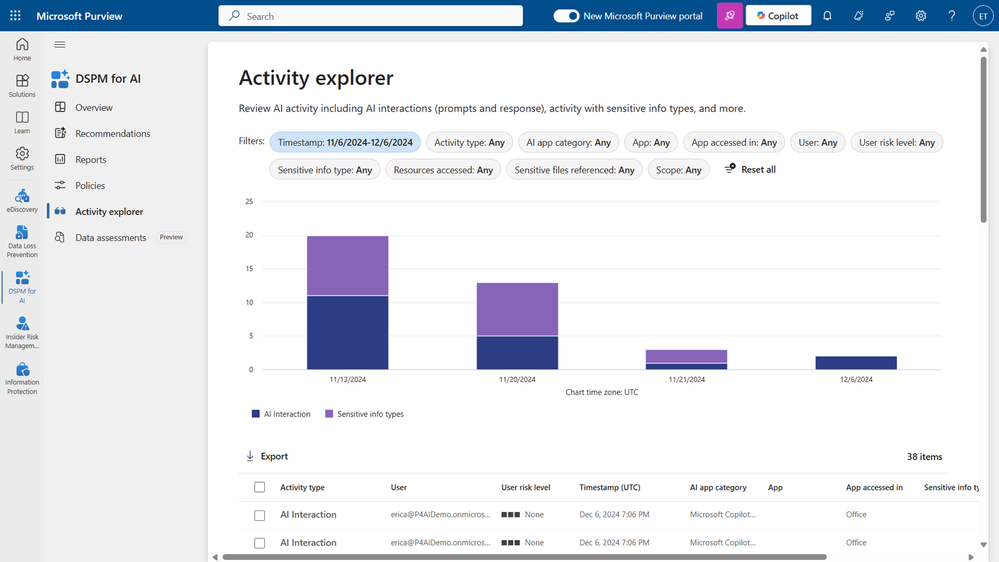Open Information Protection in sidebar
The width and height of the screenshot is (999, 562).
[x=22, y=378]
